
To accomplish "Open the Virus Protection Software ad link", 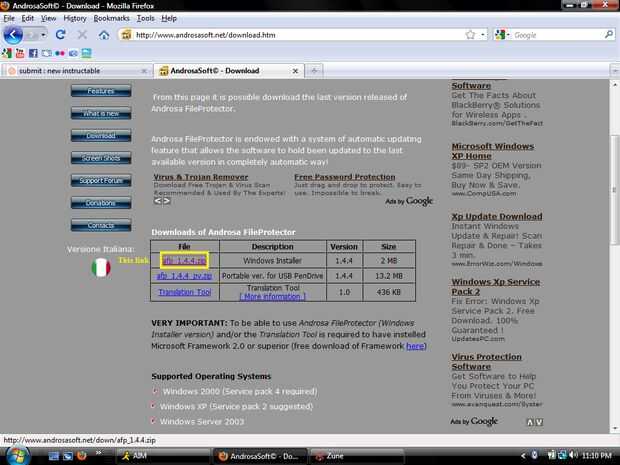I will (486, 361).
